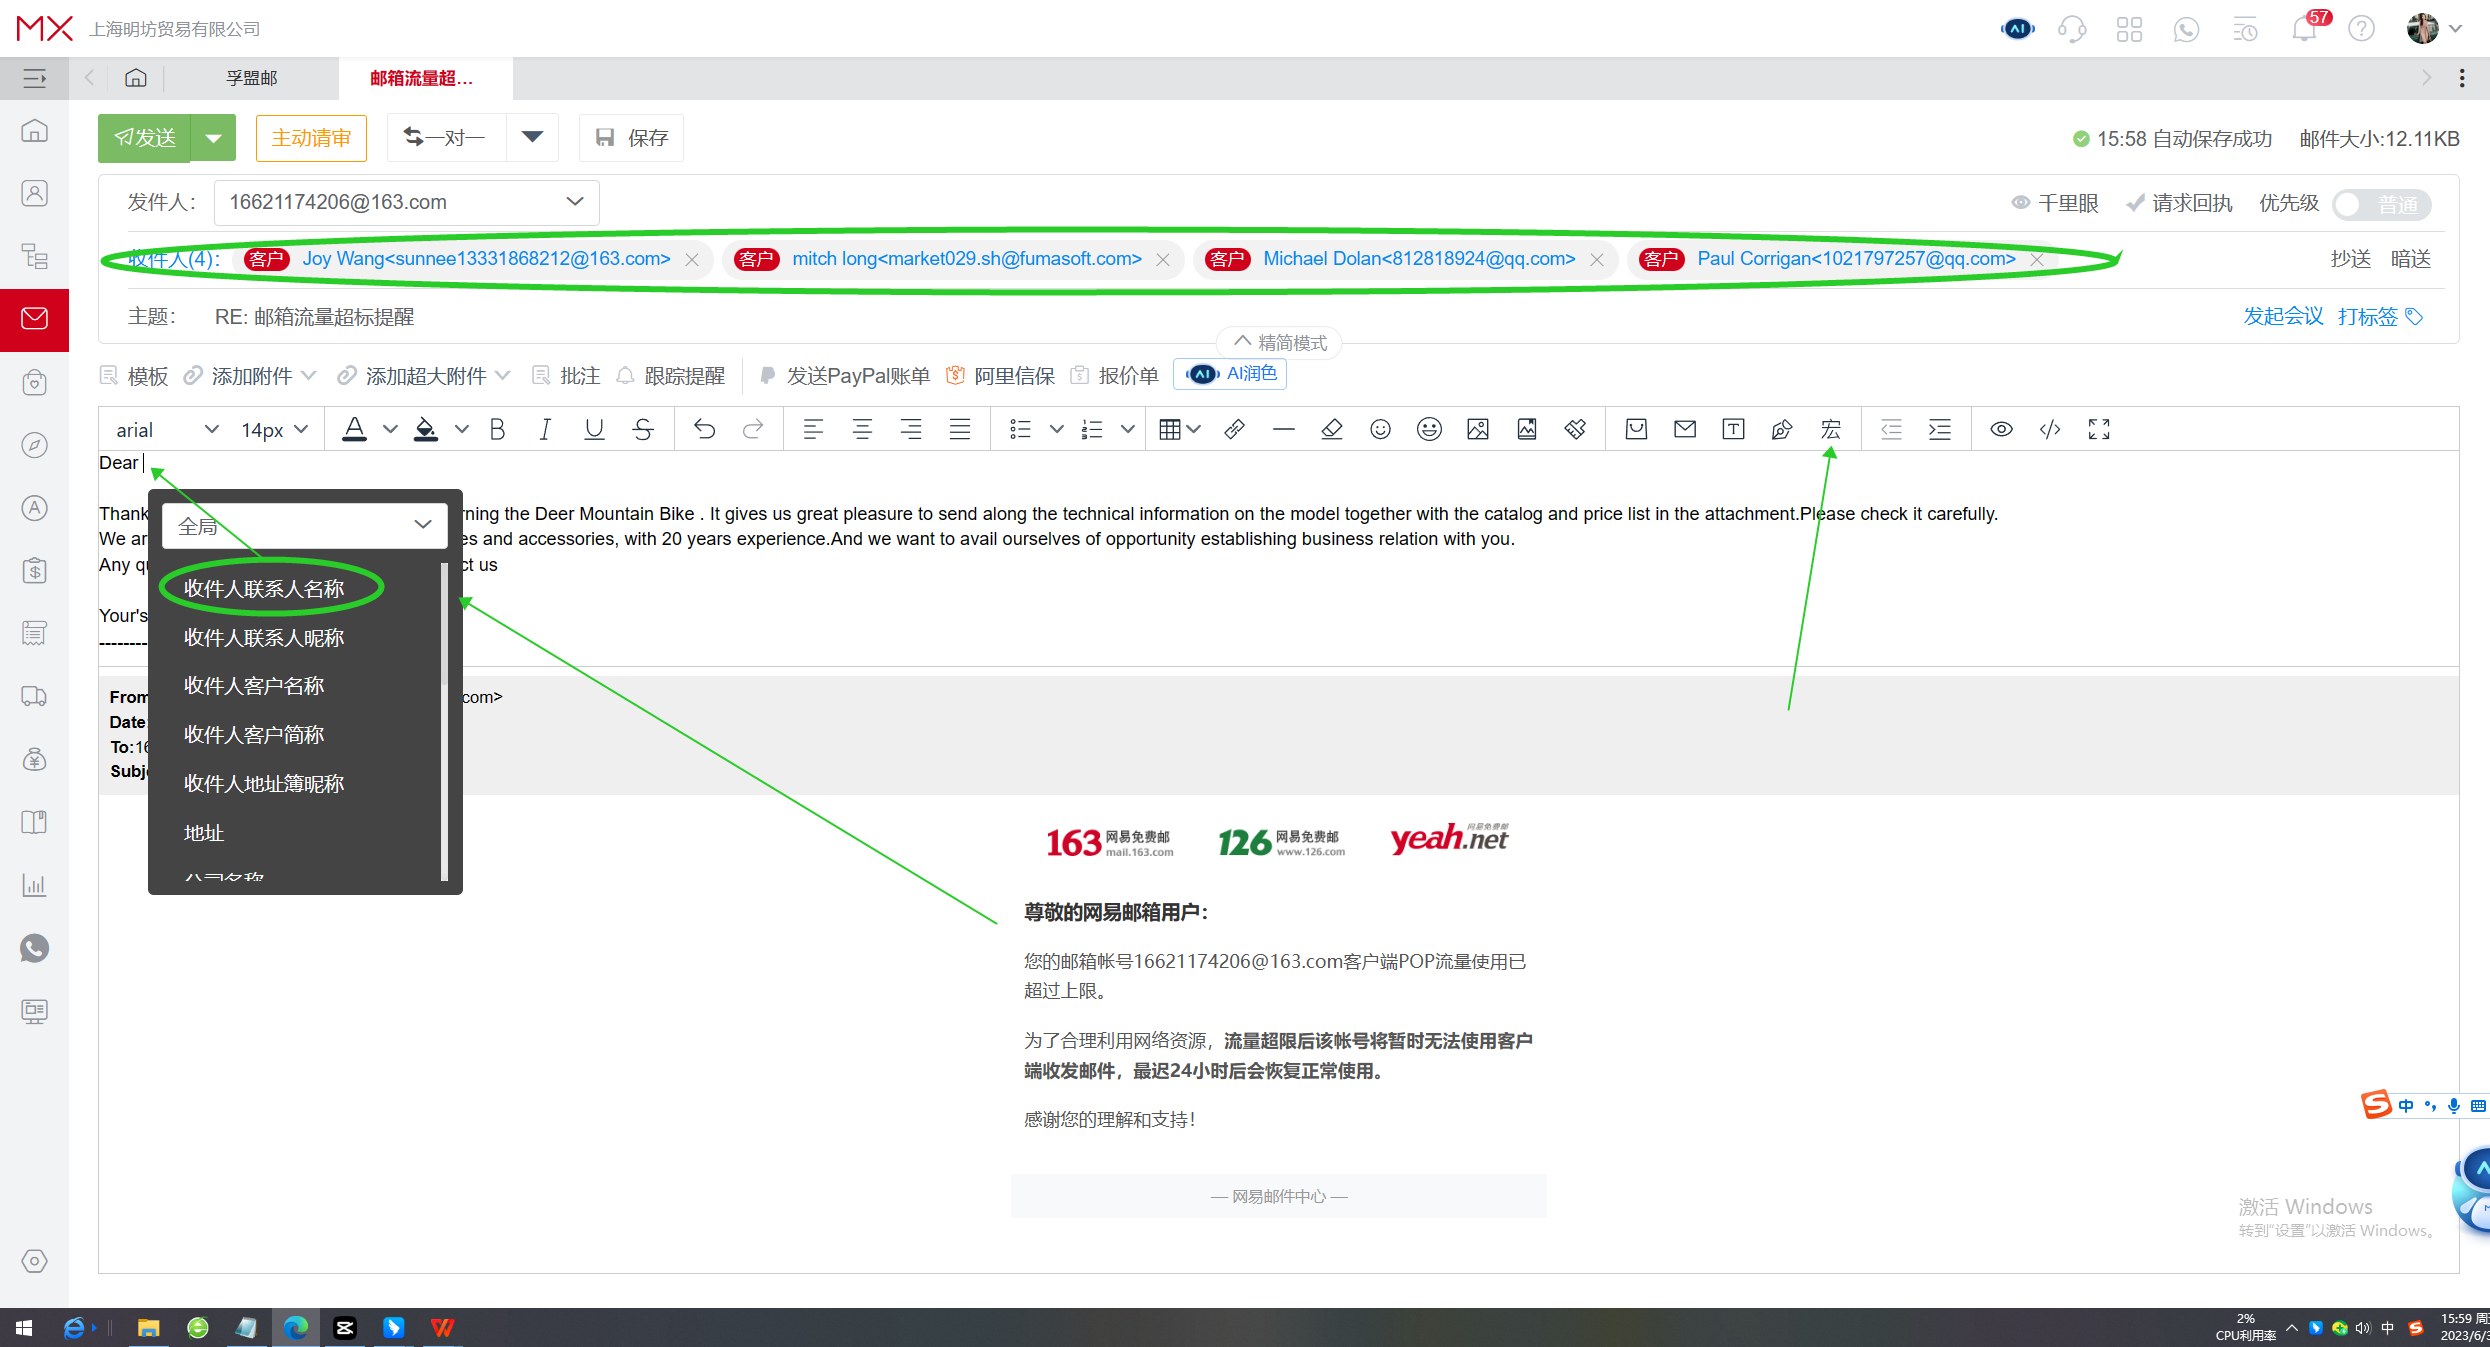This screenshot has height=1347, width=2490.
Task: Click the green 发送 send button
Action: (x=145, y=138)
